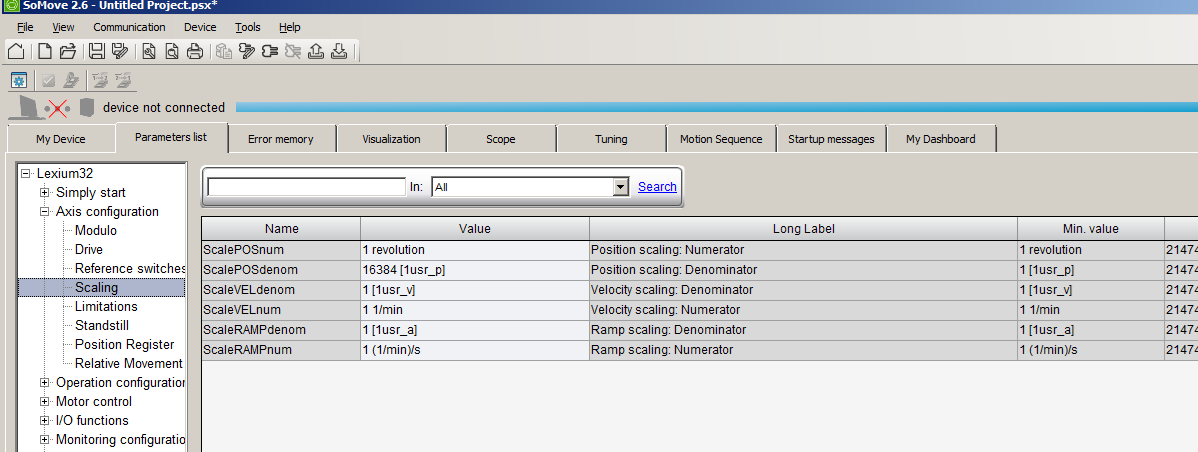Viewport: 1198px width, 452px height.
Task: Switch to the My Dashboard tab
Action: [941, 139]
